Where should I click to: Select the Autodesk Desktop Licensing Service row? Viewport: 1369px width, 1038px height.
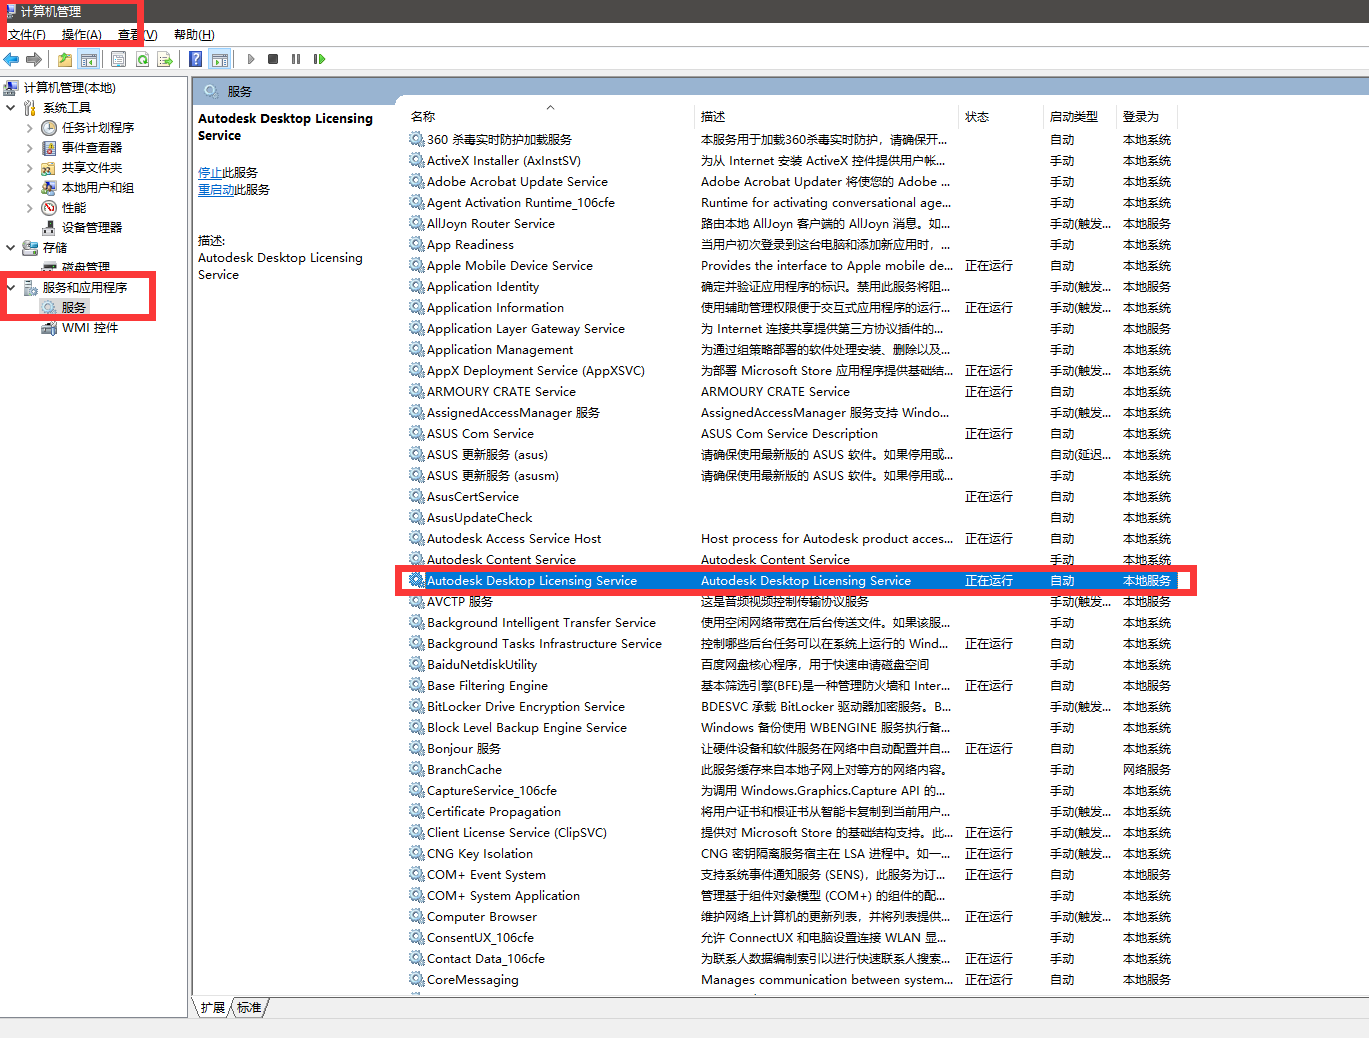(x=793, y=581)
